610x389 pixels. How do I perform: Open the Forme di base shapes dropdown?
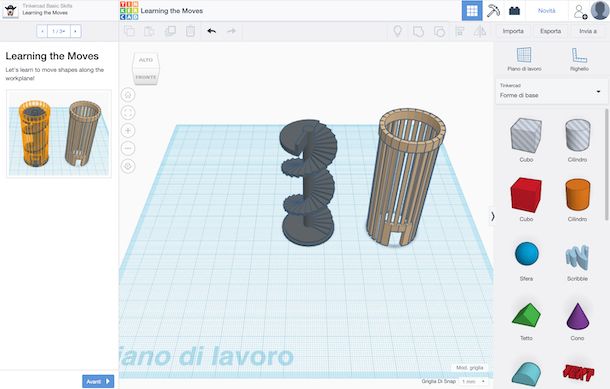(551, 91)
